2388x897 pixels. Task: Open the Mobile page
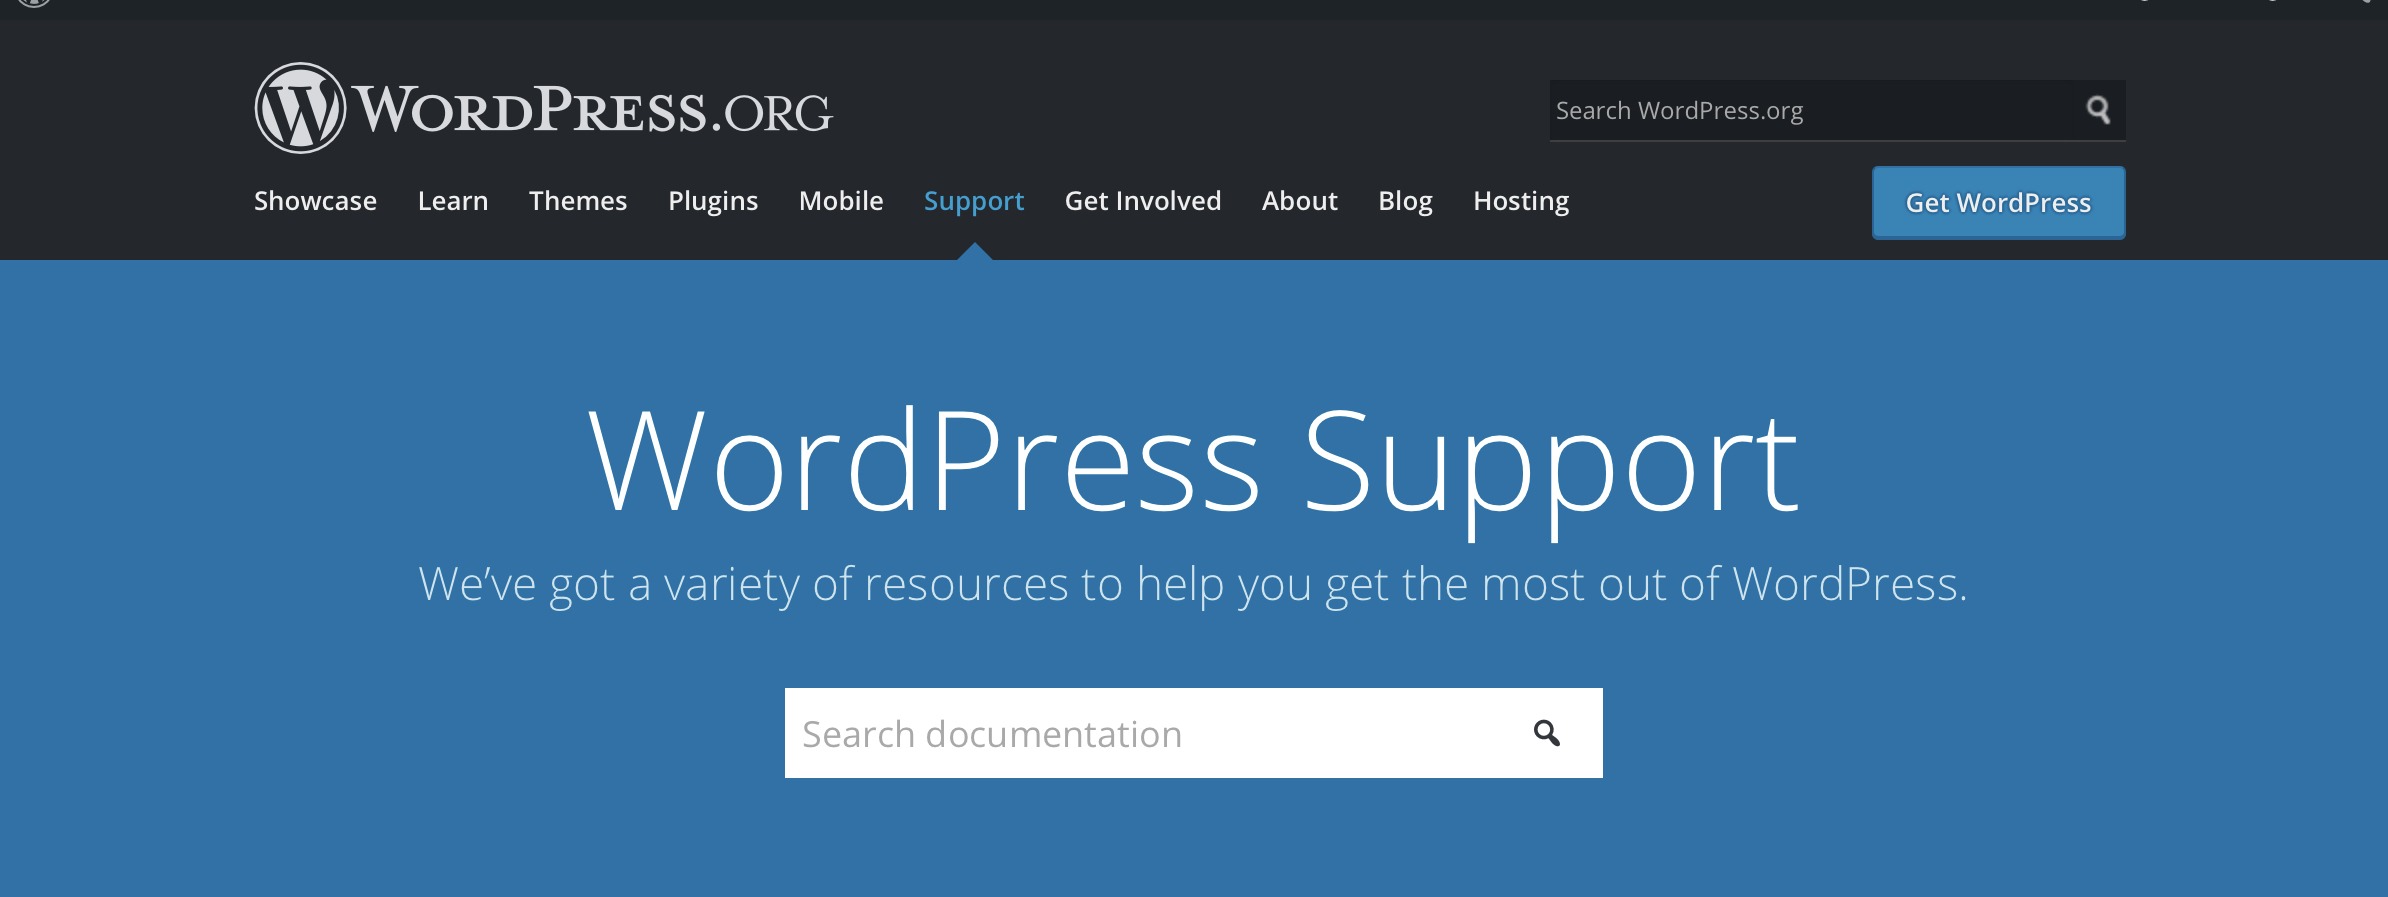841,201
